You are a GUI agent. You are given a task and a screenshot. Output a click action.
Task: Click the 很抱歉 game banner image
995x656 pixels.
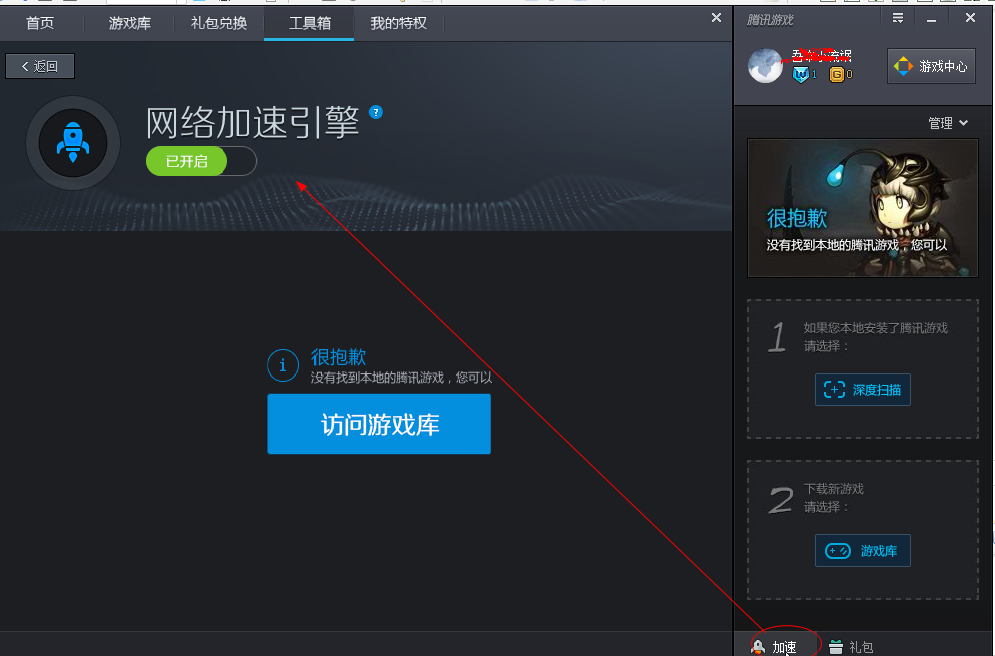pos(862,208)
